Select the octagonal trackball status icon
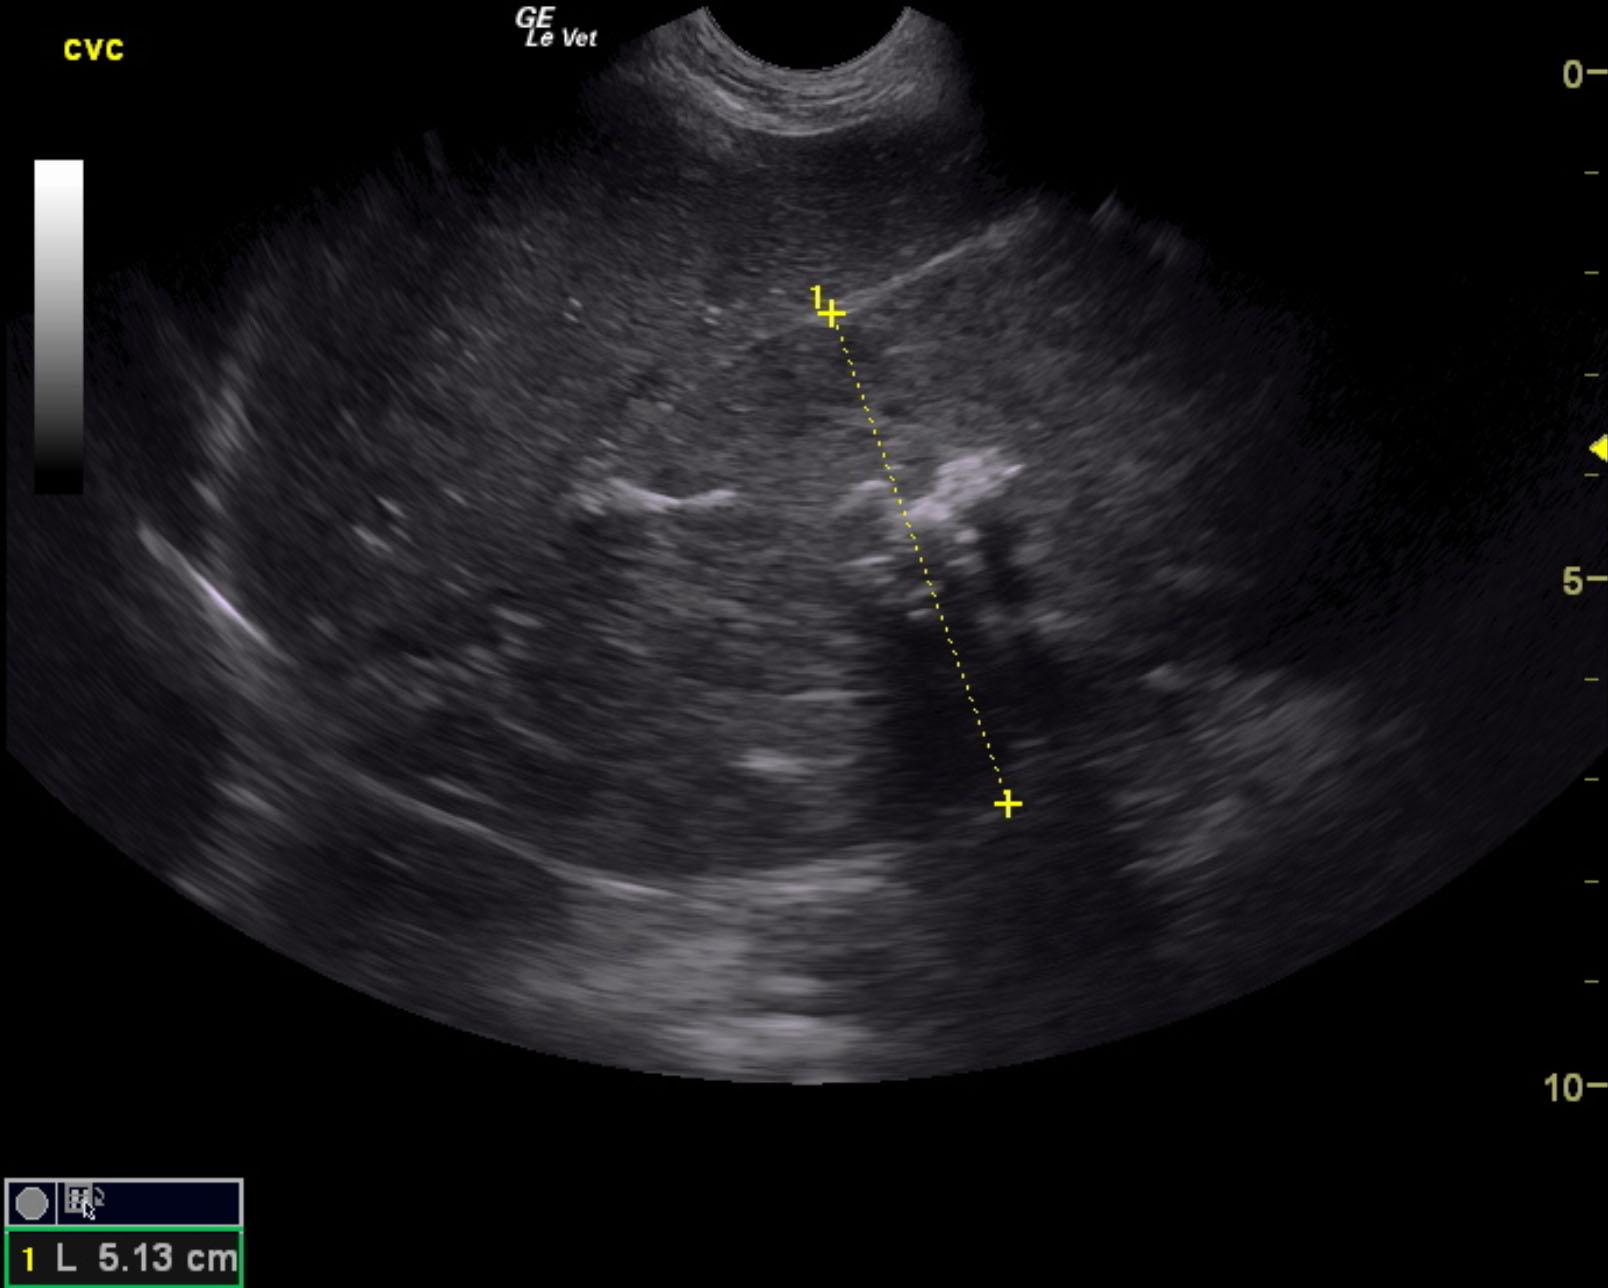This screenshot has height=1288, width=1608. [x=31, y=1202]
